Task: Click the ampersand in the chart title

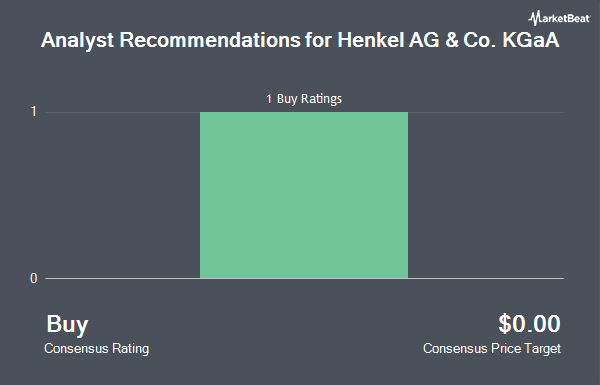Action: [x=452, y=40]
